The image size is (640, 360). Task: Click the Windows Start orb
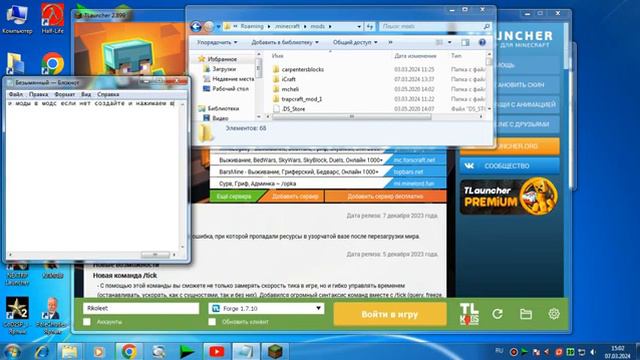[12, 351]
